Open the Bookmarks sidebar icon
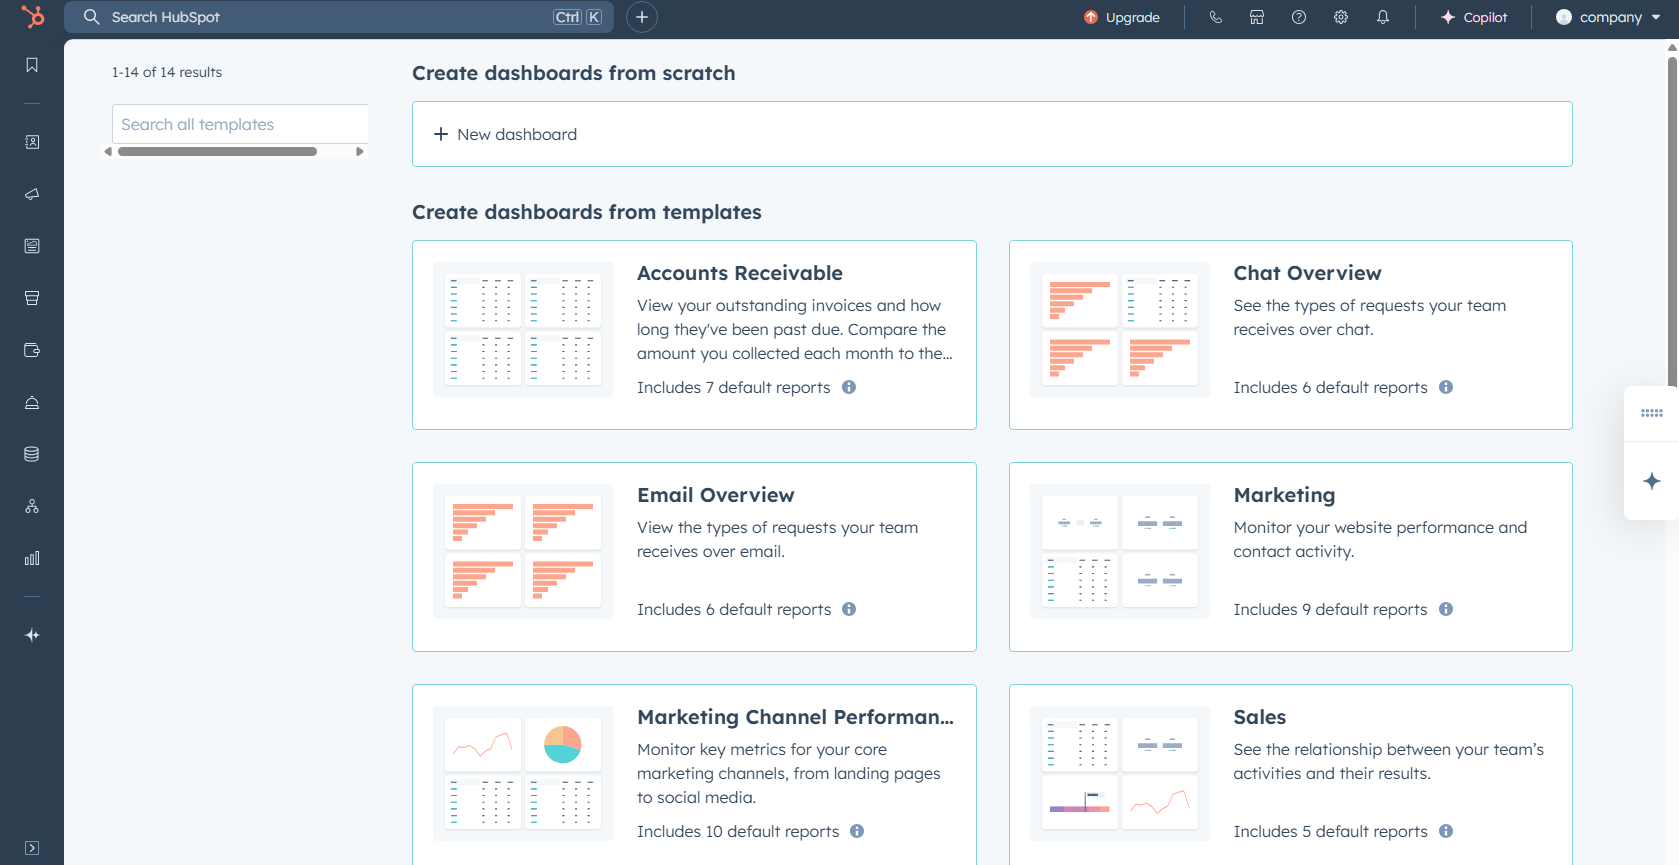1679x865 pixels. point(32,65)
